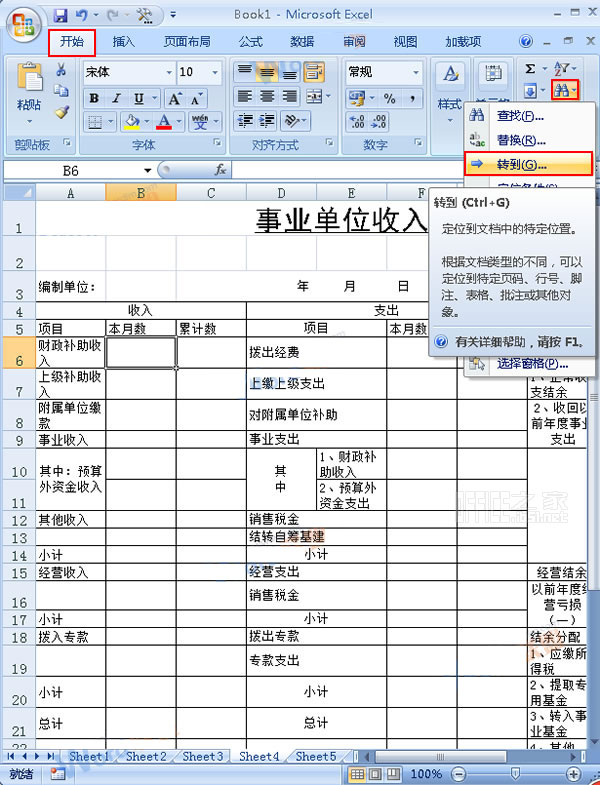
Task: Click the Cut scissors icon
Action: (61, 71)
